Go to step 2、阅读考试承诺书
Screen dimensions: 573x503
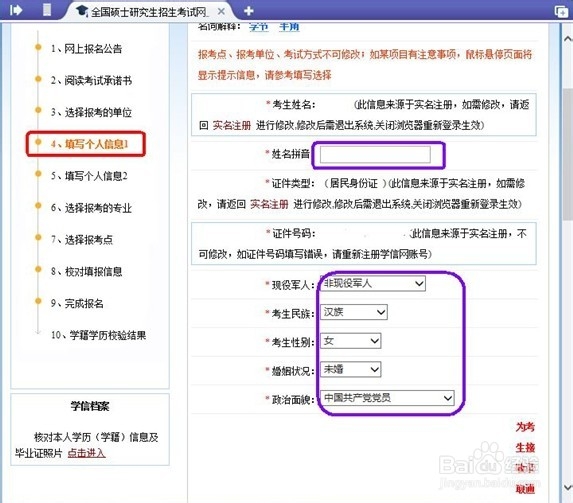tap(91, 80)
